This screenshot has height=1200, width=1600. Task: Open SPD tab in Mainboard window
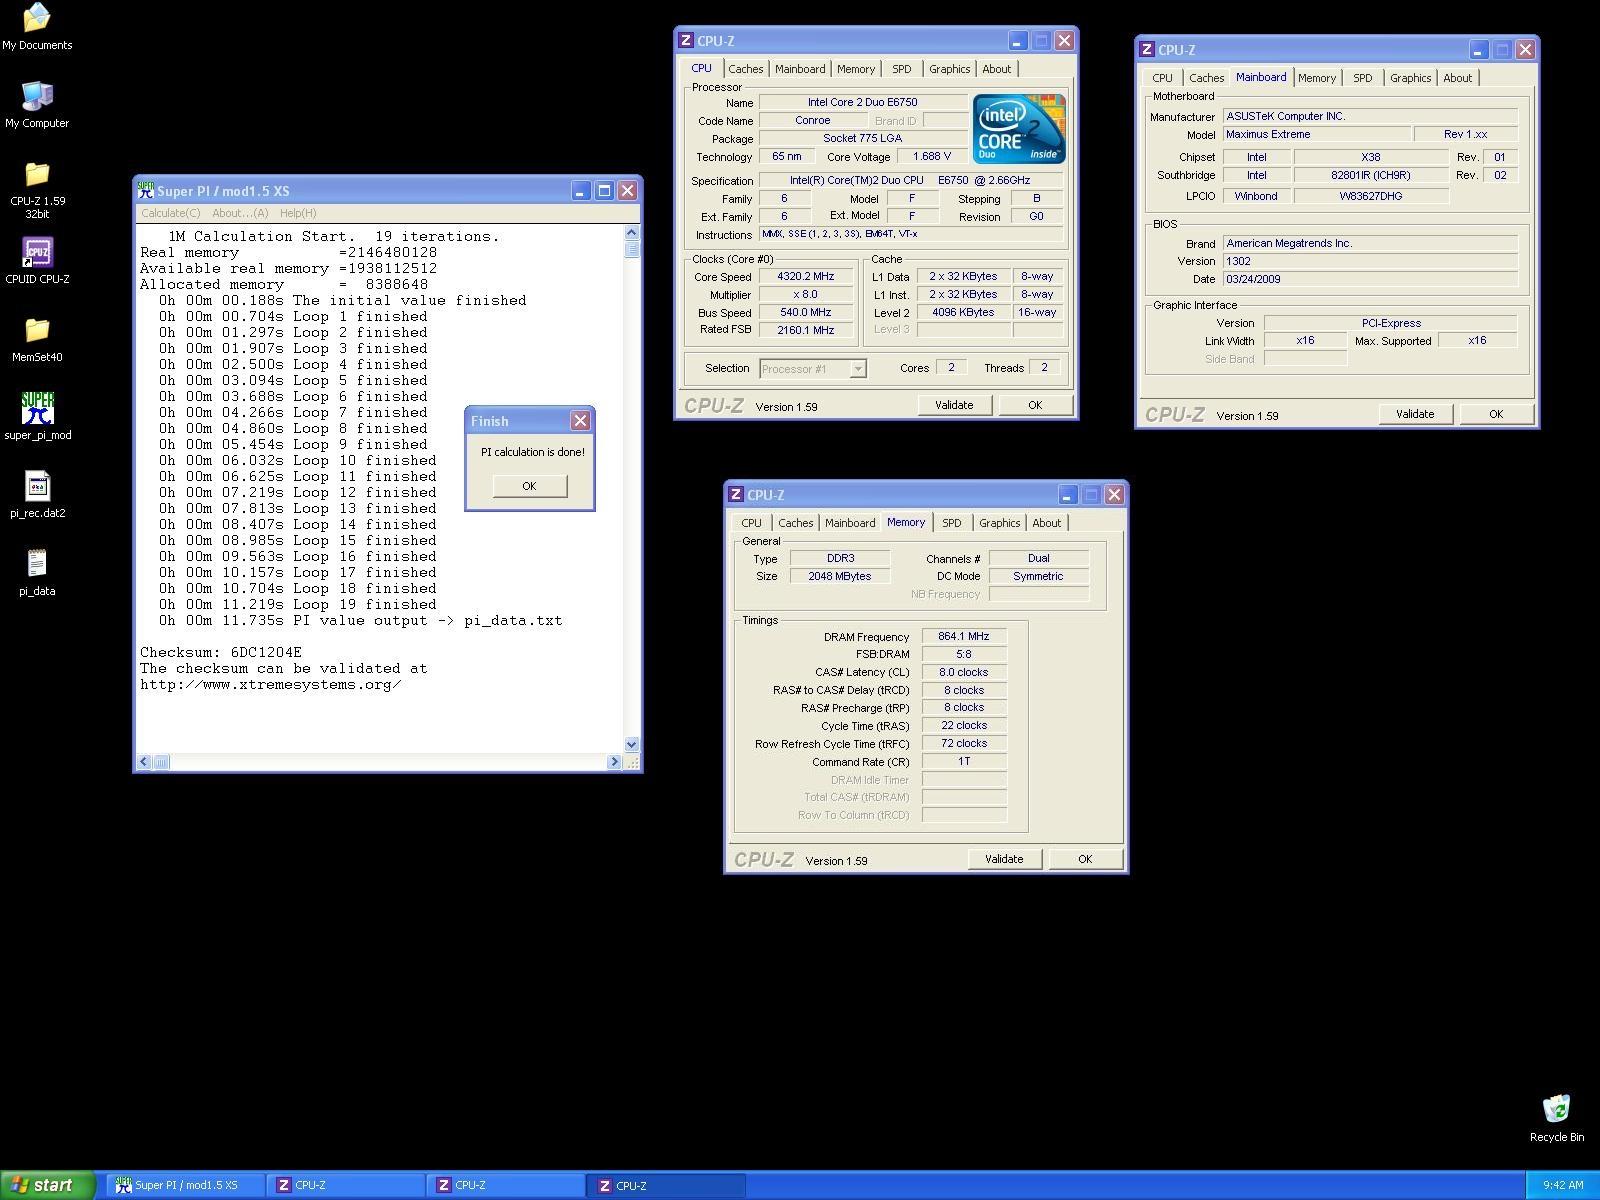(1363, 78)
